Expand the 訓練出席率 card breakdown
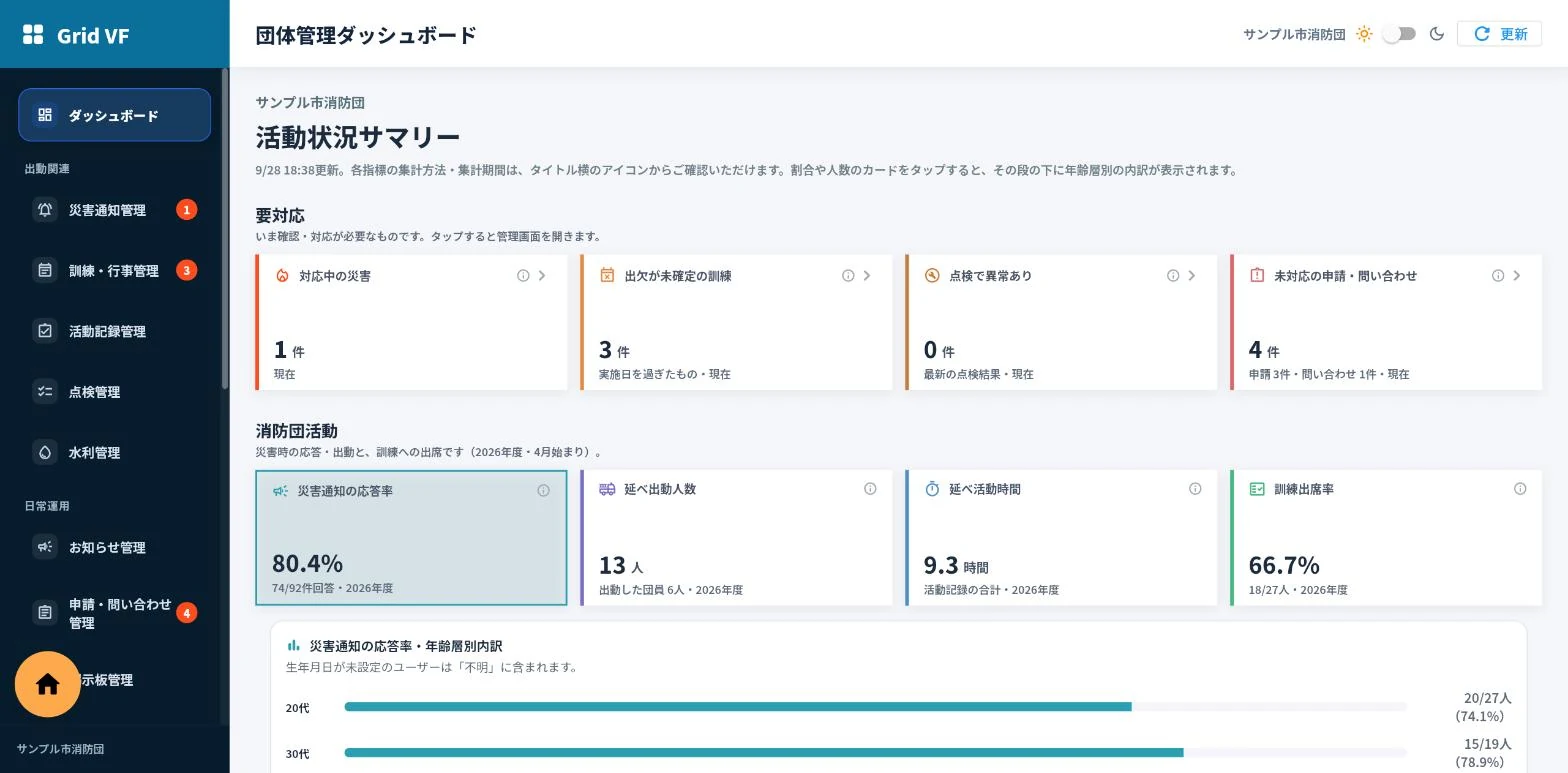 1386,538
